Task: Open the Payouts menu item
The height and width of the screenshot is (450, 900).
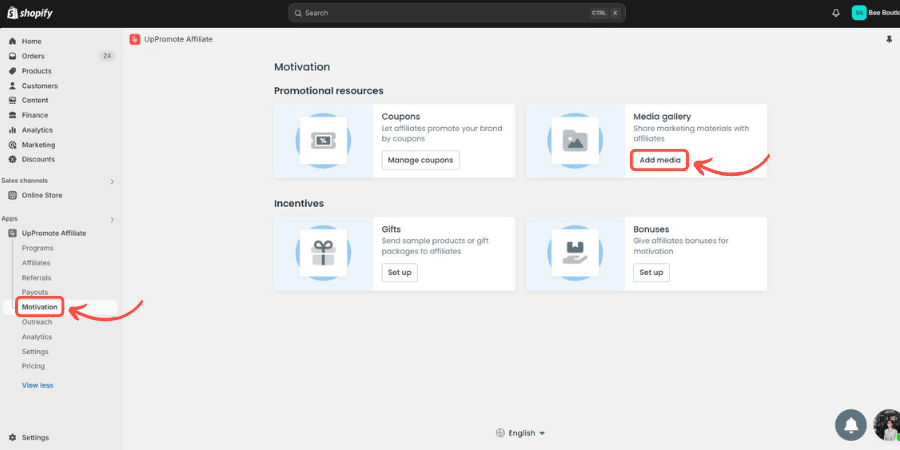Action: click(x=35, y=292)
